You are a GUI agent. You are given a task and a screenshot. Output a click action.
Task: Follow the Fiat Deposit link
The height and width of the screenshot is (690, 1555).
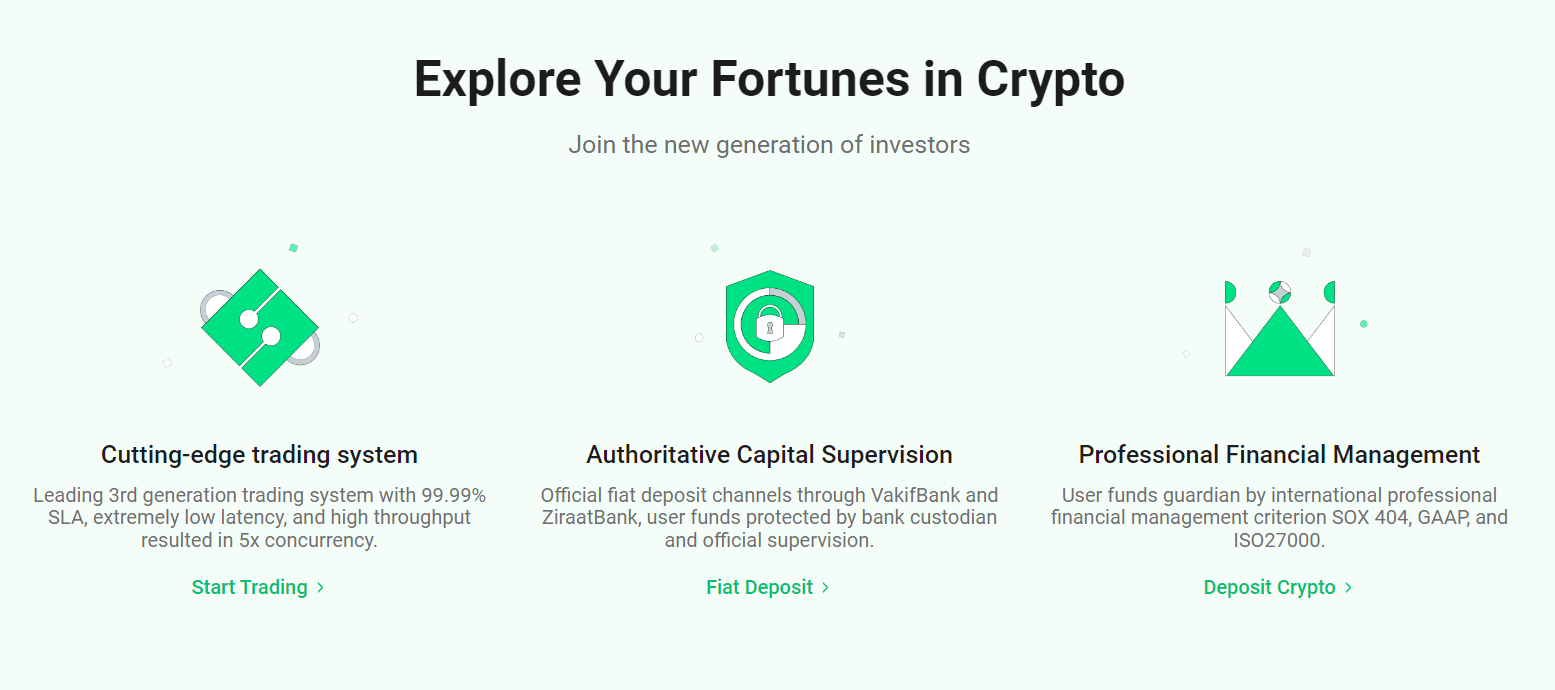click(760, 588)
